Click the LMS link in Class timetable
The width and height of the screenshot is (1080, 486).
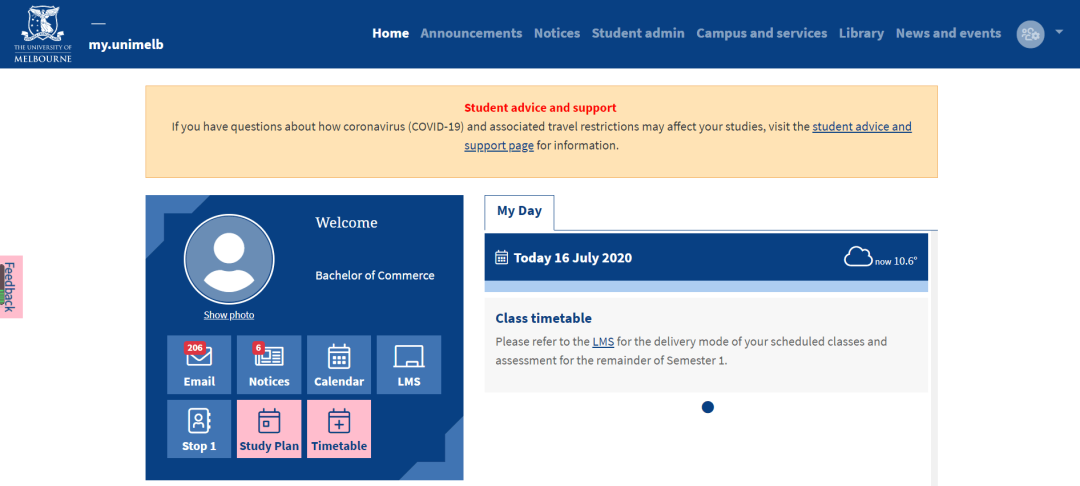point(603,341)
